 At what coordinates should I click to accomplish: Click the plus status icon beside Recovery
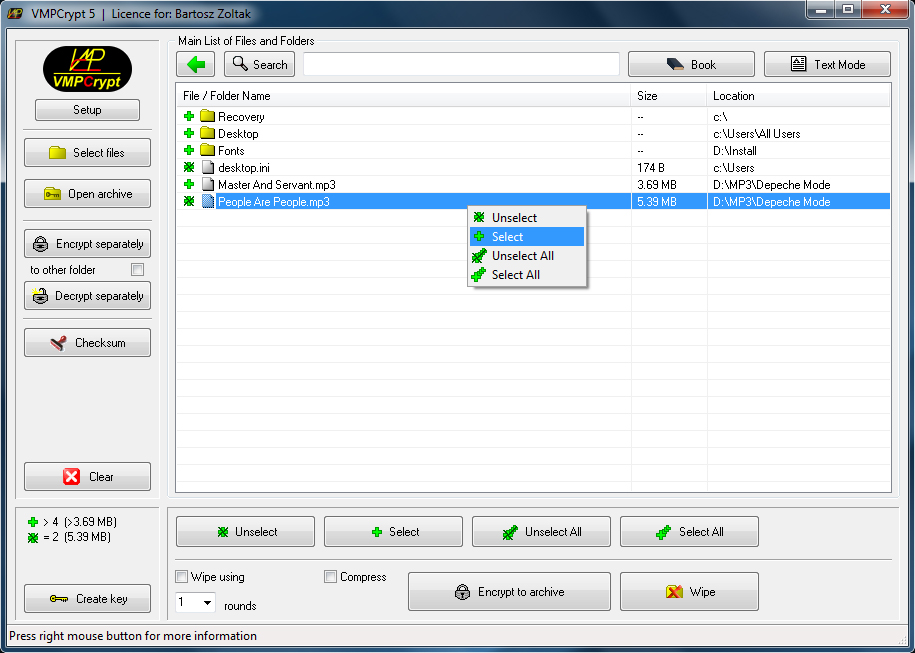[189, 116]
